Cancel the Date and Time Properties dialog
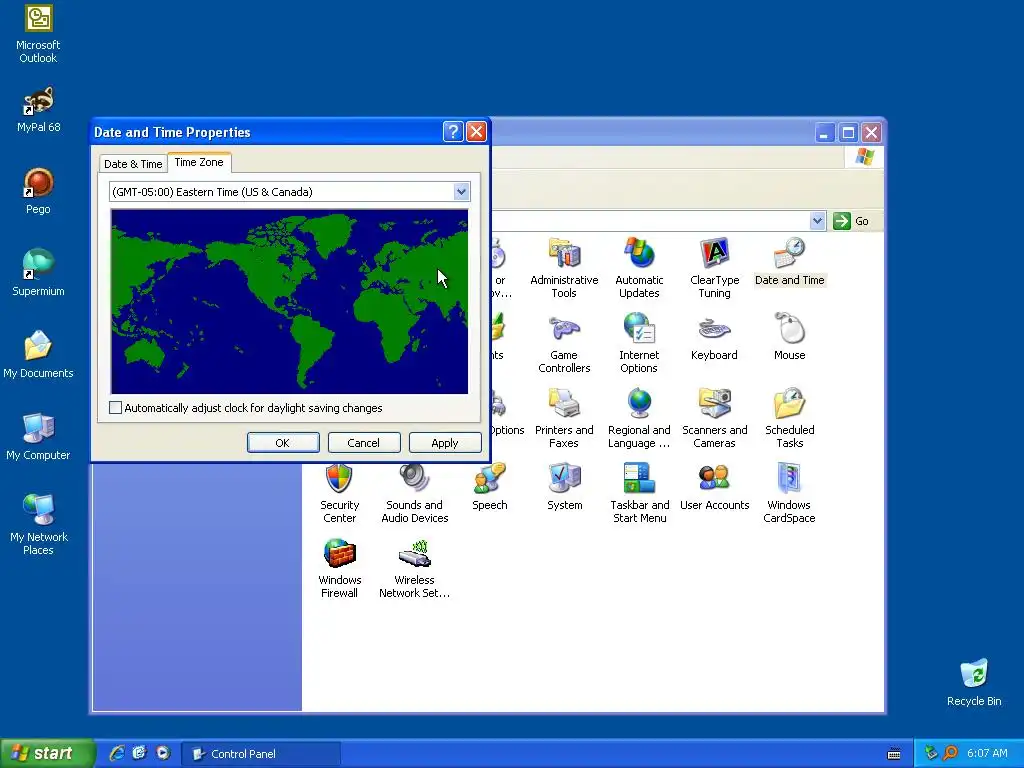Screen dimensions: 1024x768 364,443
